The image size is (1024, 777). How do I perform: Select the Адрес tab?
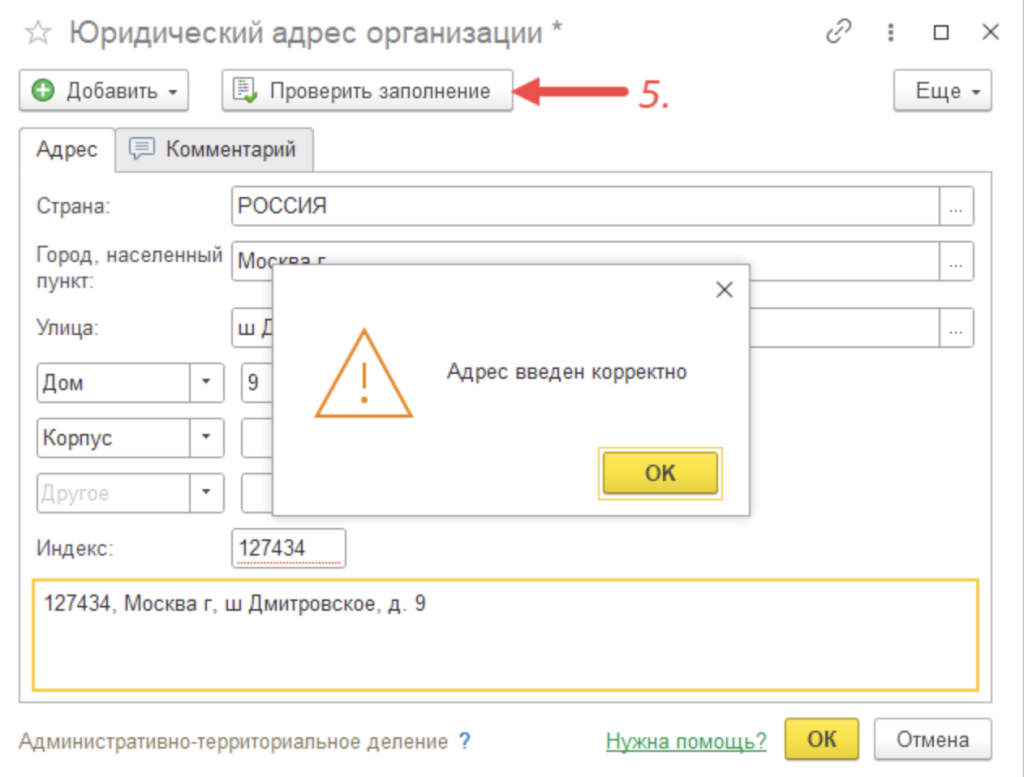pyautogui.click(x=67, y=150)
